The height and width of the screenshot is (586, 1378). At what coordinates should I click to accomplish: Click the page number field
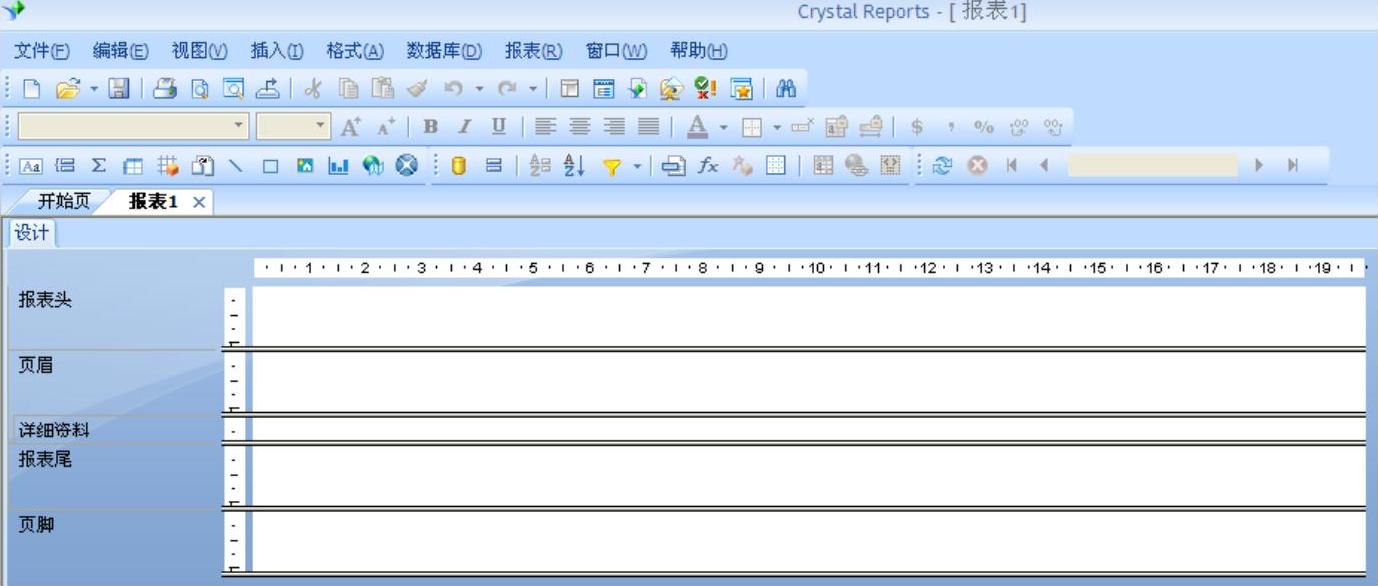tap(1152, 166)
